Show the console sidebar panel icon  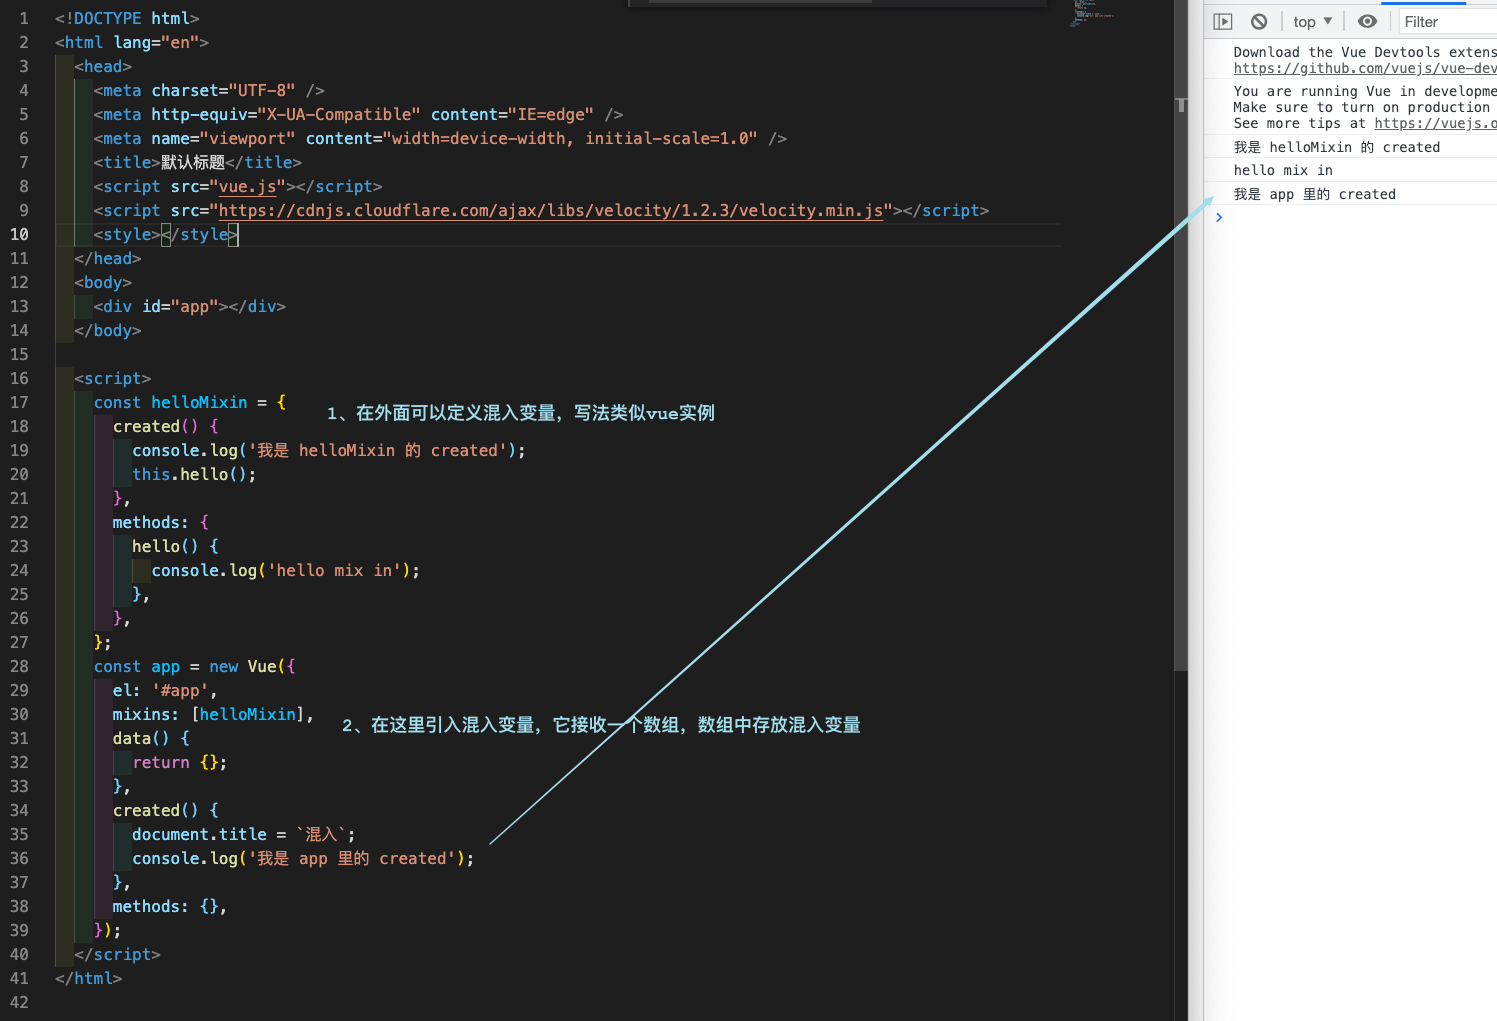click(x=1222, y=21)
